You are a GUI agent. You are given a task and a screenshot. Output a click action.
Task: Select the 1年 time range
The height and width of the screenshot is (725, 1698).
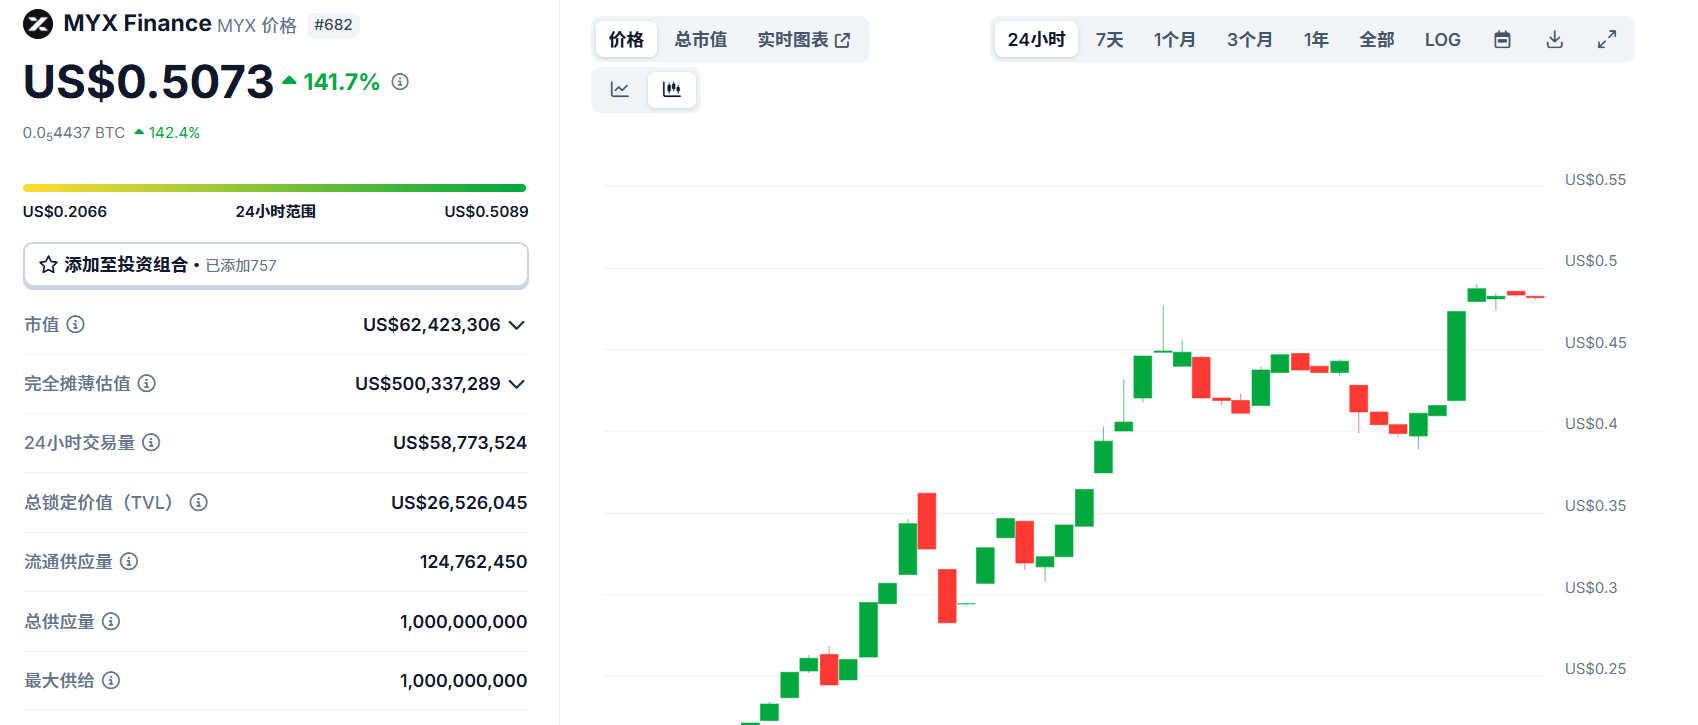coord(1316,40)
